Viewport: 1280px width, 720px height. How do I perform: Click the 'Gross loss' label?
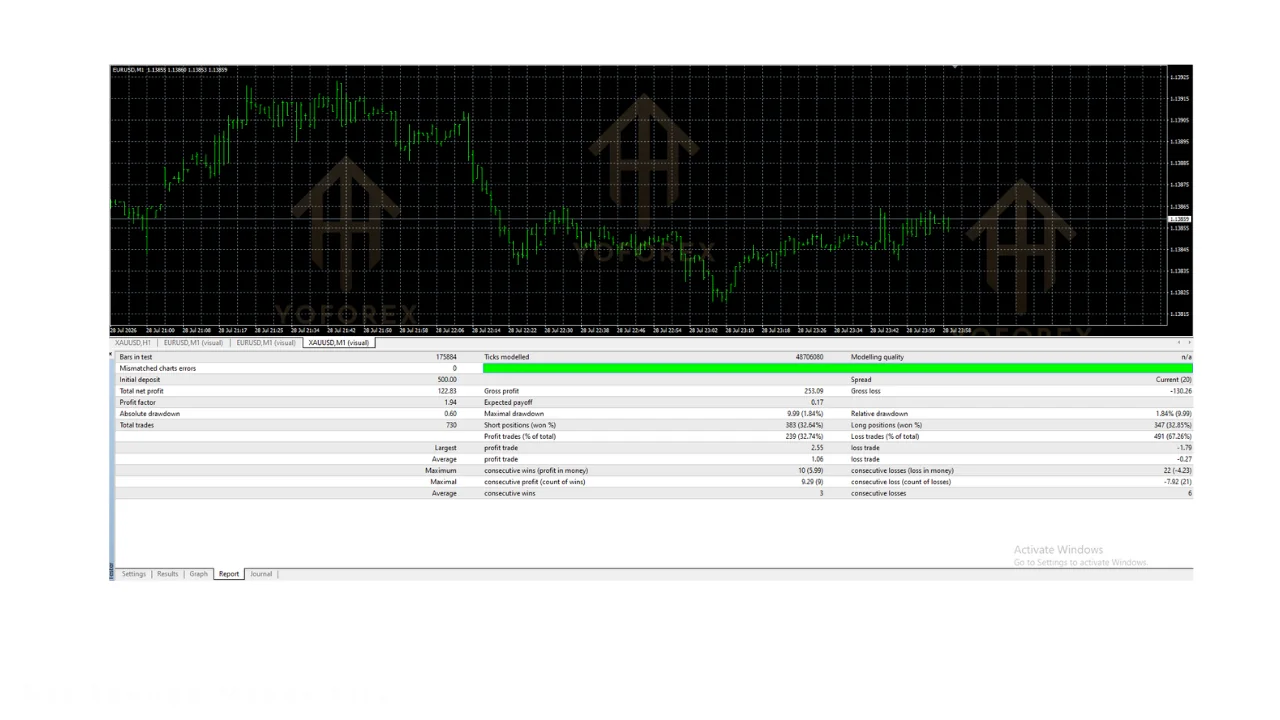click(866, 391)
